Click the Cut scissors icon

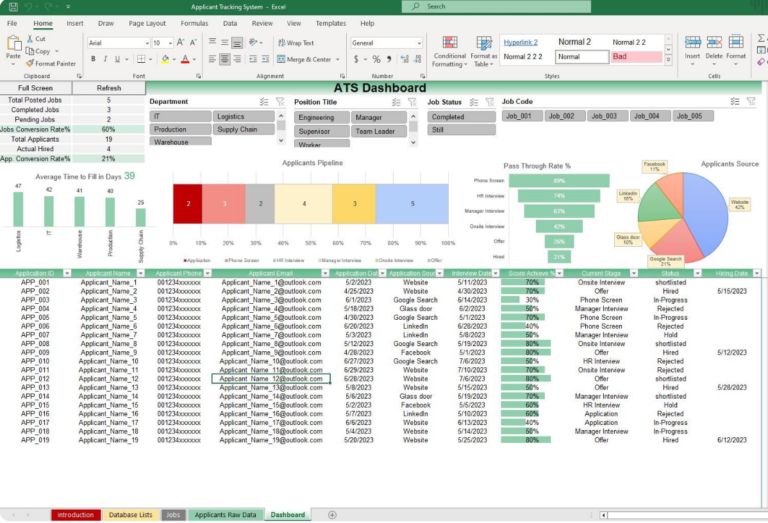click(30, 39)
